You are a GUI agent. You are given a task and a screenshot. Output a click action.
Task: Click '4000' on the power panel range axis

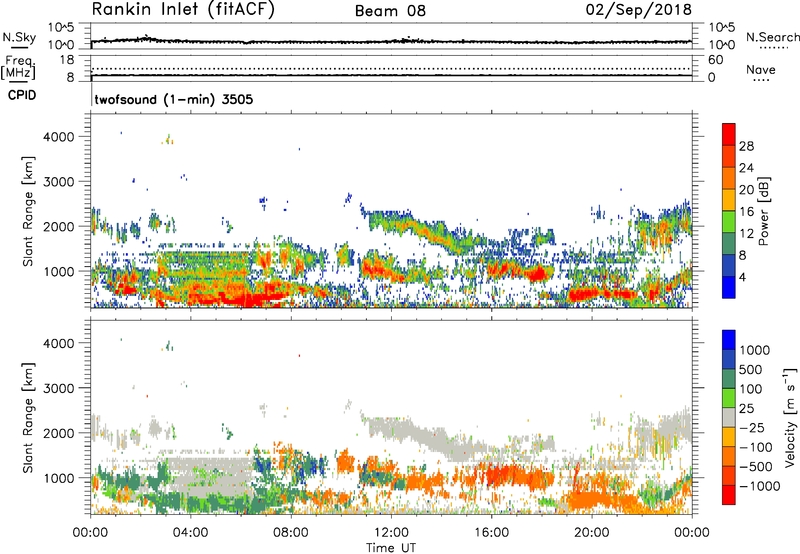[58, 137]
